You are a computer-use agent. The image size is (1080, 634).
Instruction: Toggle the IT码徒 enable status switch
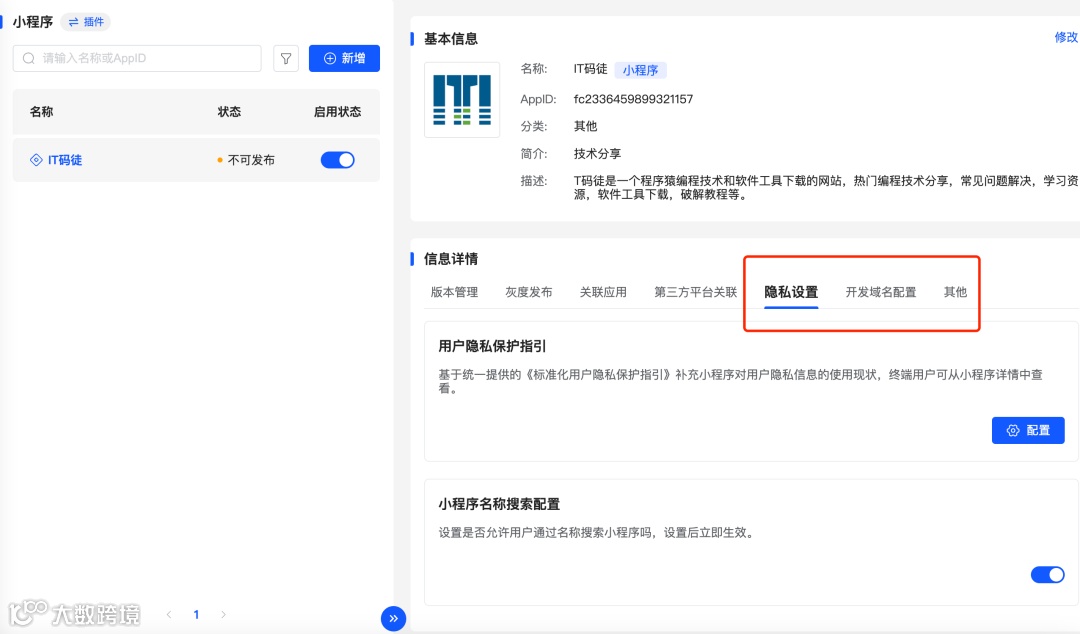(x=338, y=160)
